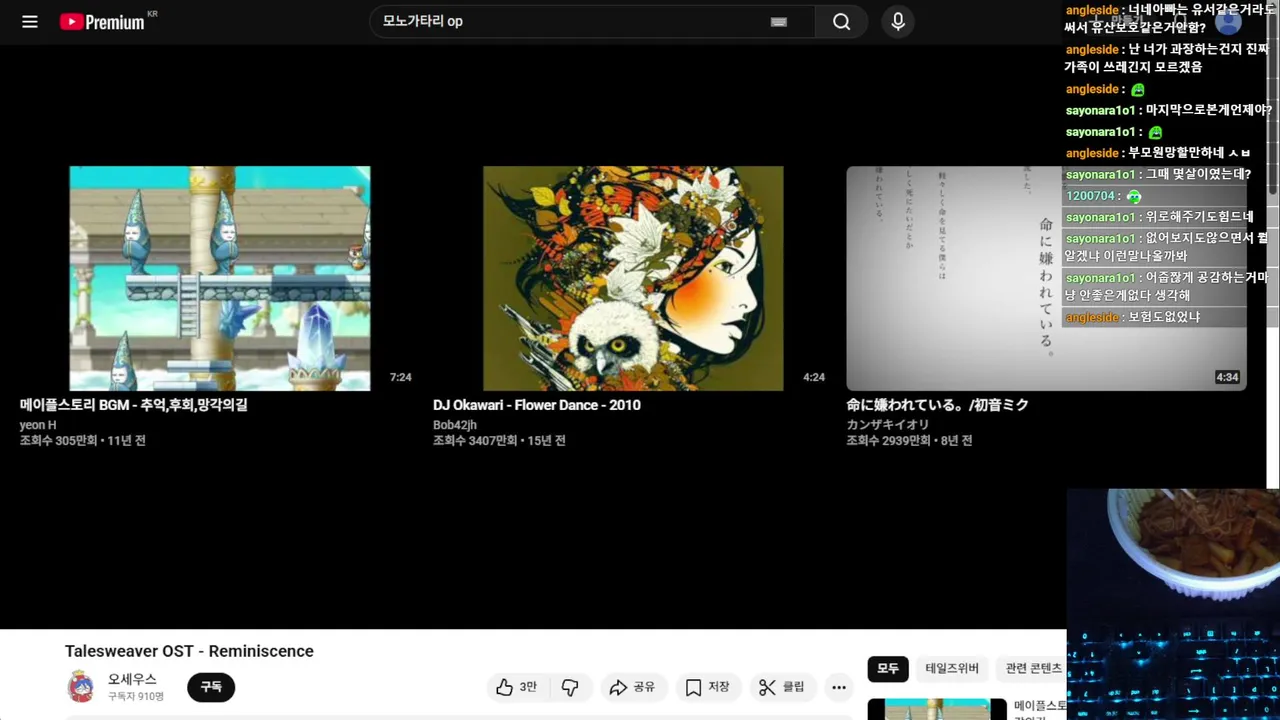Open the DJ Okawari Flower Dance thumbnail

point(633,278)
